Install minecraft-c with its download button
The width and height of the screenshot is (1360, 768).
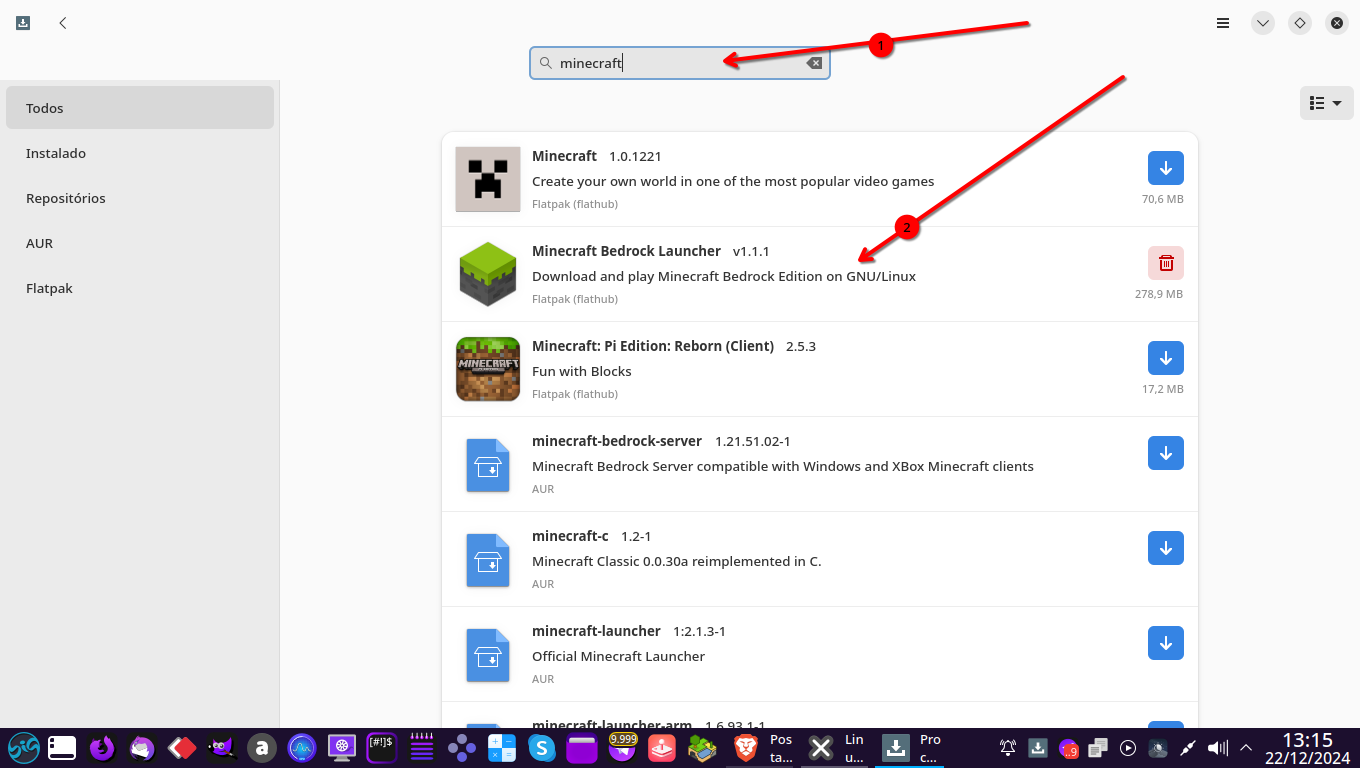pos(1166,548)
